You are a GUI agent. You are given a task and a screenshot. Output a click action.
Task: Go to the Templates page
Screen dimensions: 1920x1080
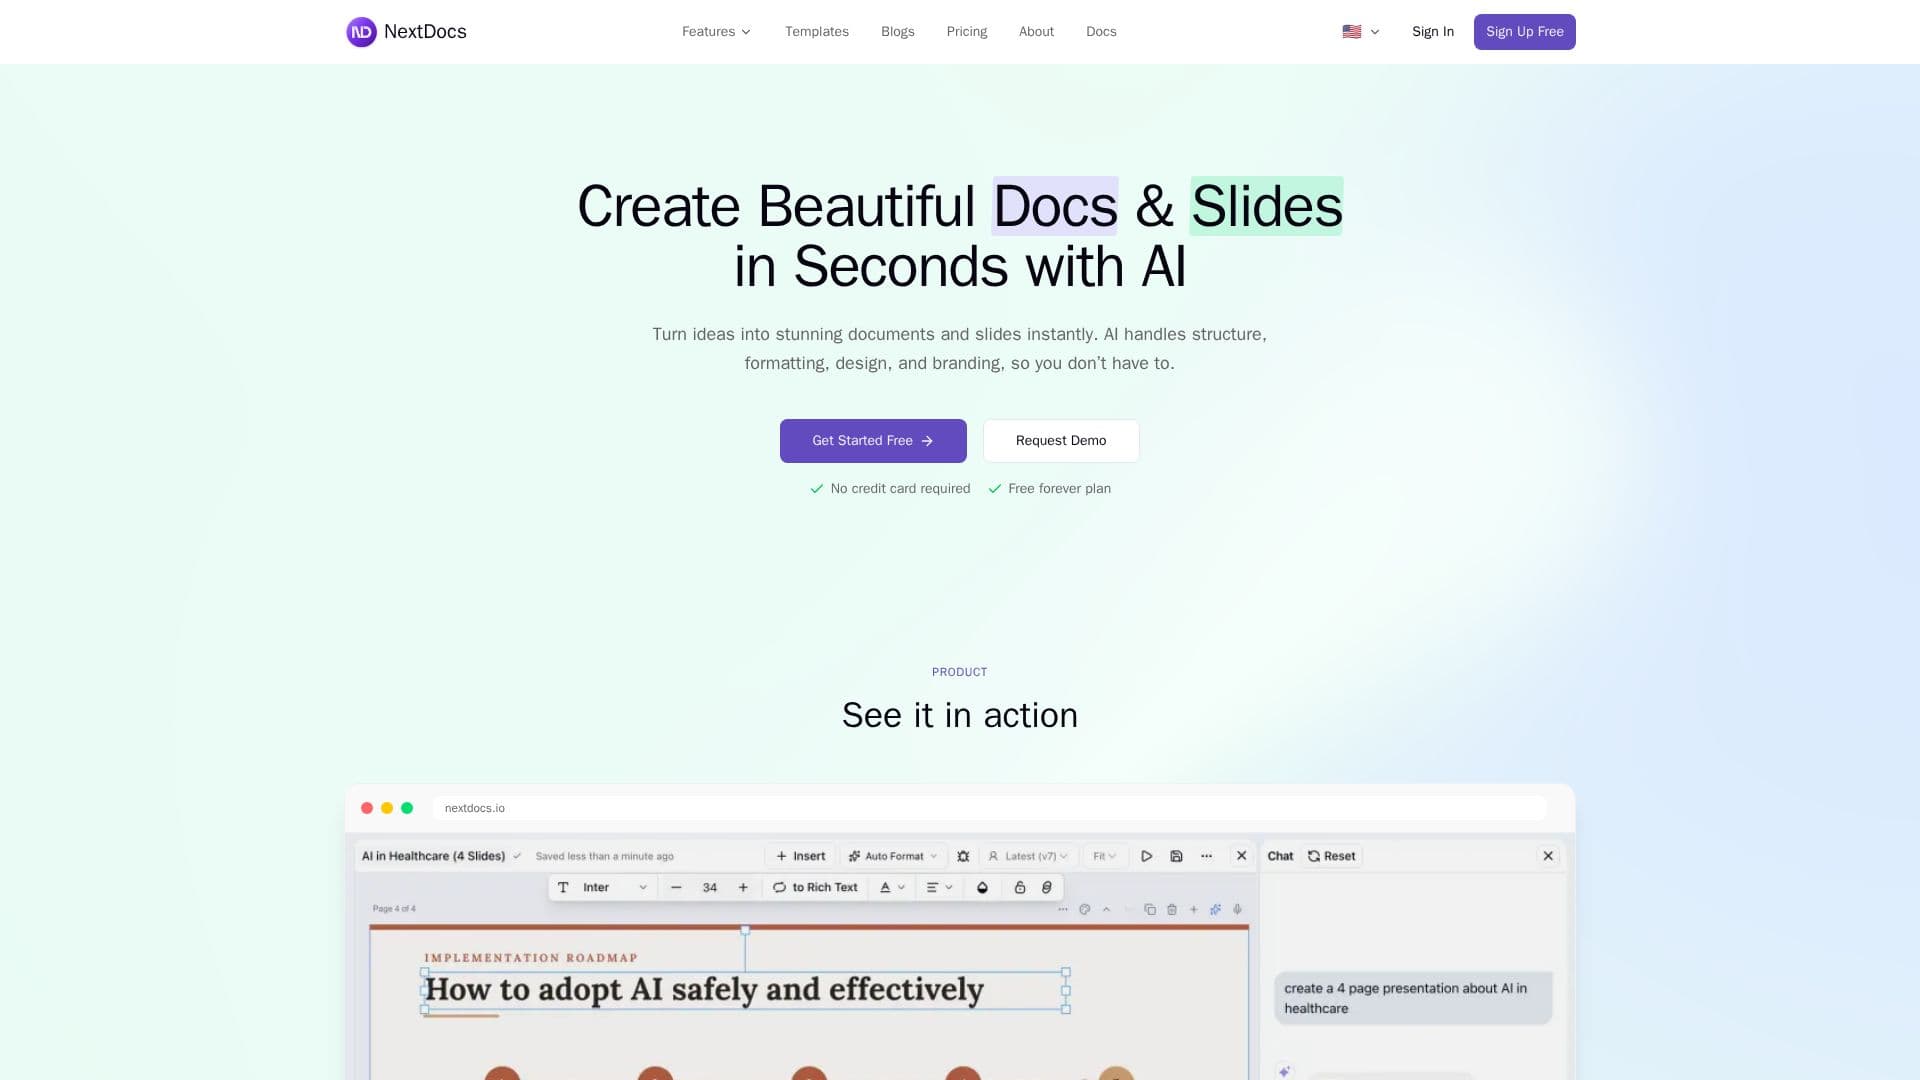click(816, 32)
